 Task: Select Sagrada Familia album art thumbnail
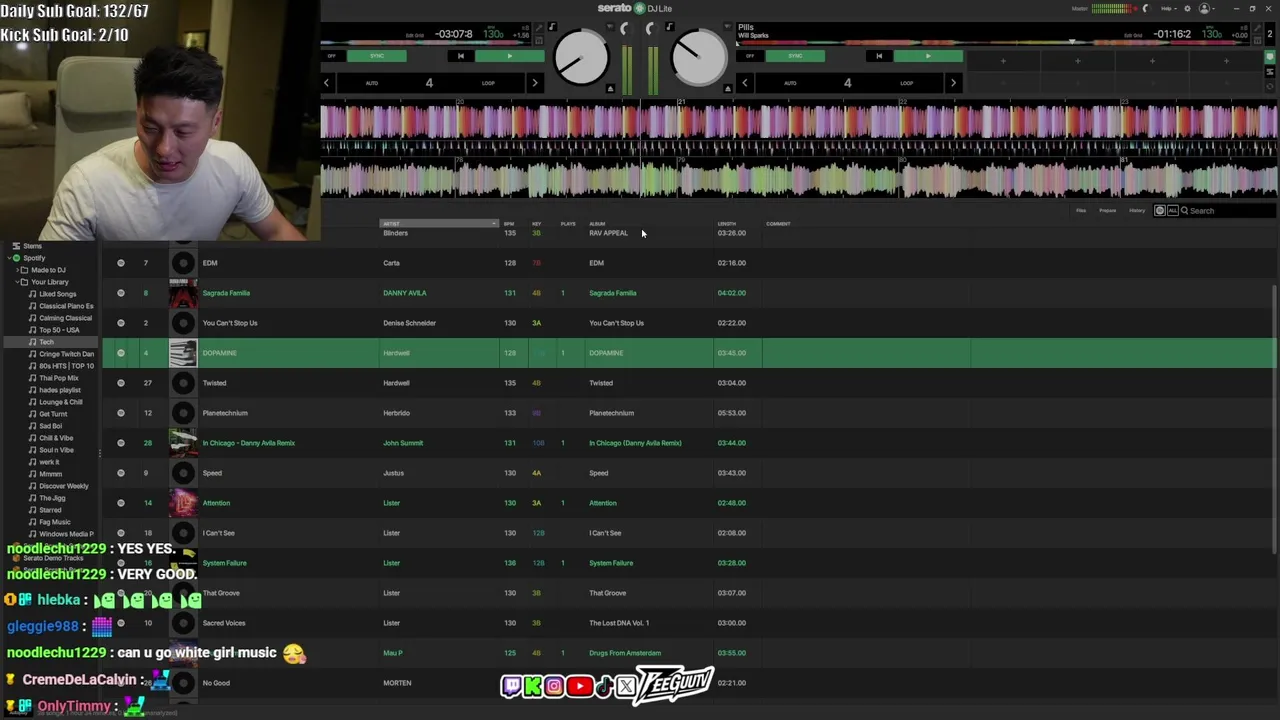[183, 293]
